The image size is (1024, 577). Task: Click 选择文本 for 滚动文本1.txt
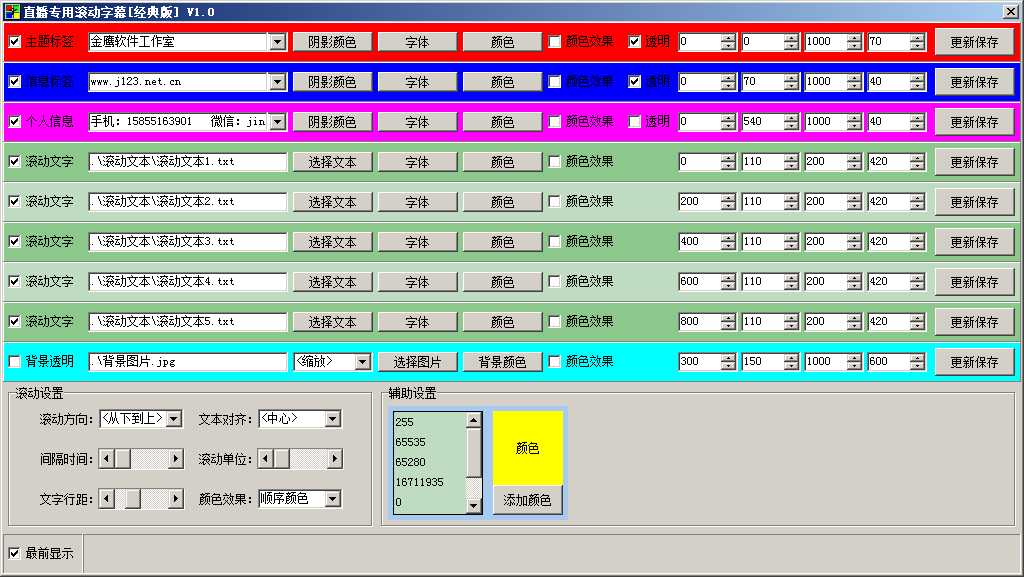(x=330, y=161)
